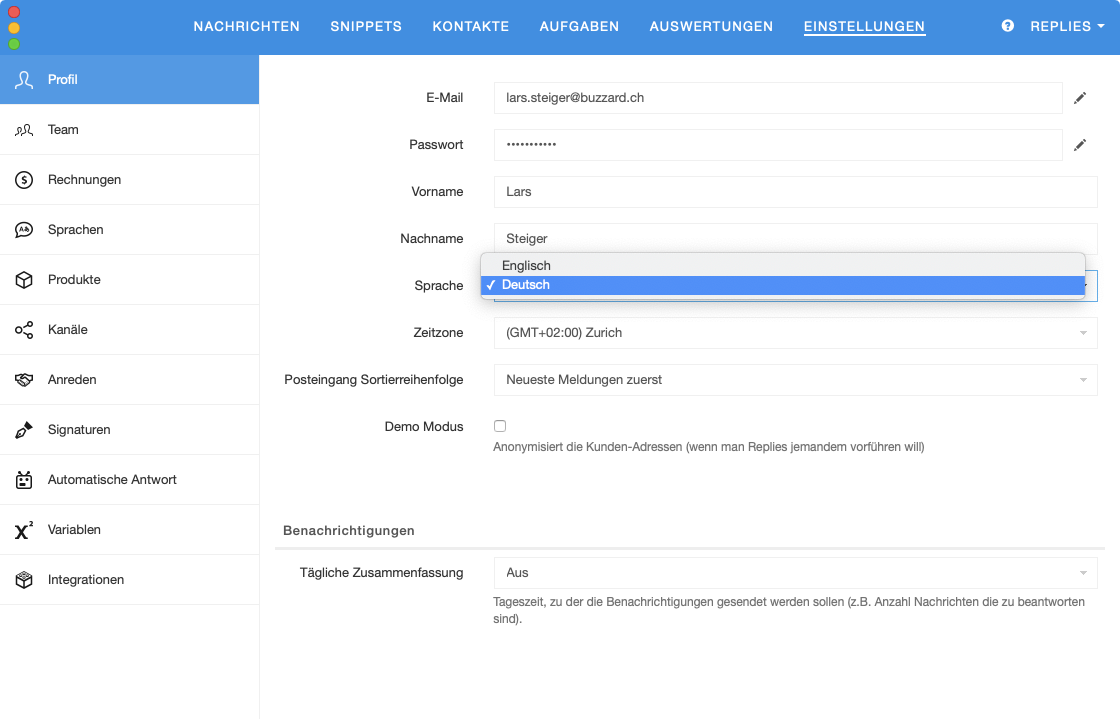Click the Signaturen pen icon

tap(24, 430)
